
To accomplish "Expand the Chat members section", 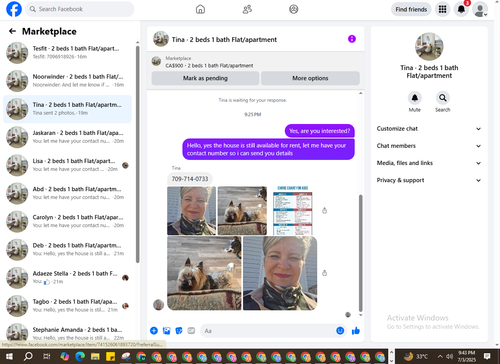I will (429, 146).
